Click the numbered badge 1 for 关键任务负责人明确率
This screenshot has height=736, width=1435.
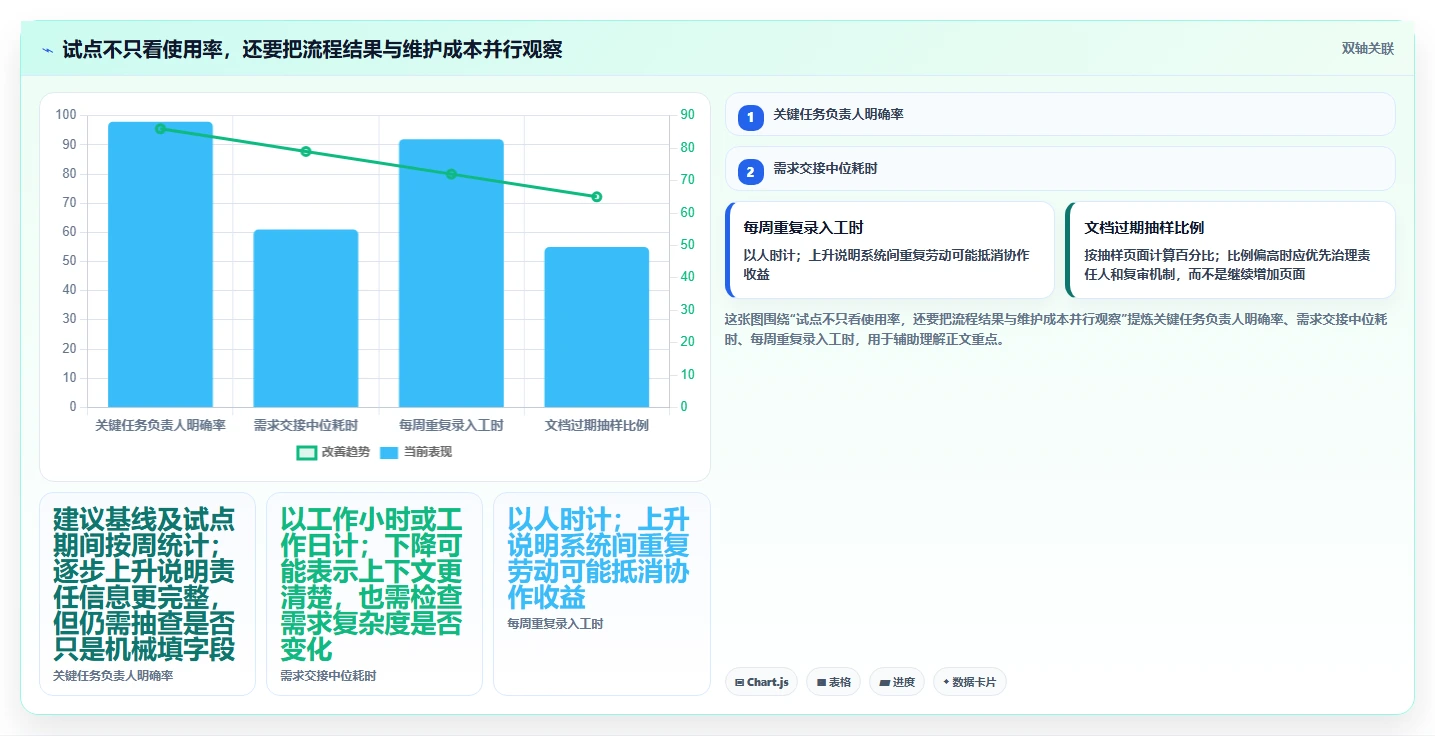pos(750,117)
